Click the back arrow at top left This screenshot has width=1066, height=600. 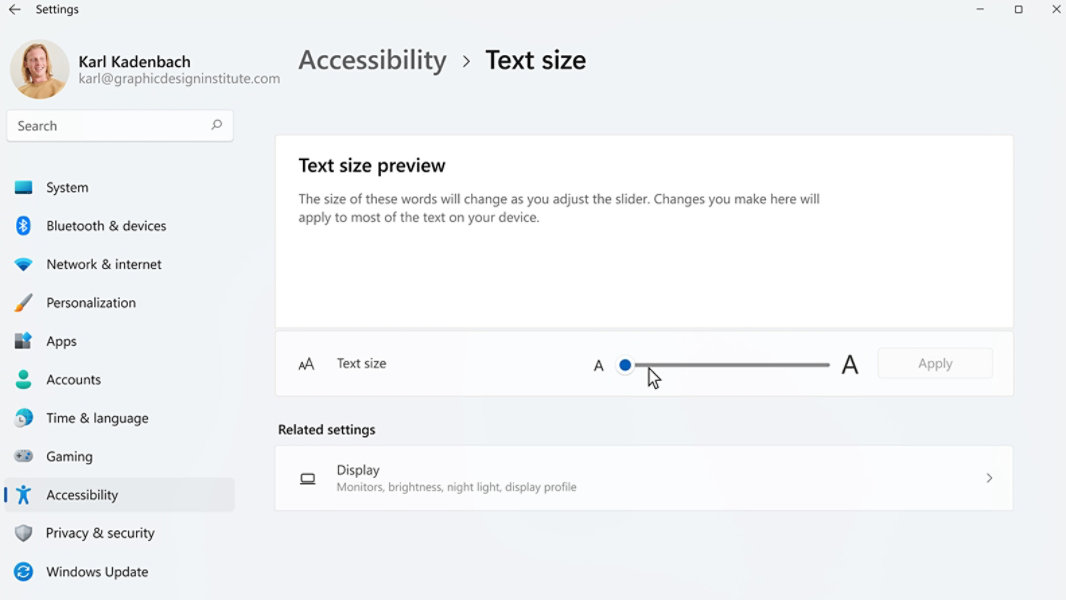[14, 9]
